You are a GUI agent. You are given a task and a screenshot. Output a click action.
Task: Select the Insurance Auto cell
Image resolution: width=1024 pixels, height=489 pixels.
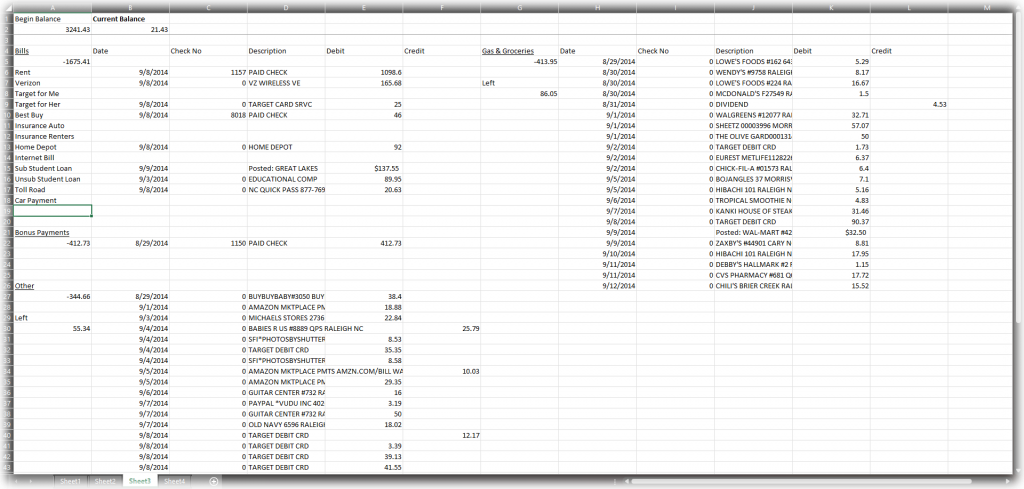click(x=52, y=125)
